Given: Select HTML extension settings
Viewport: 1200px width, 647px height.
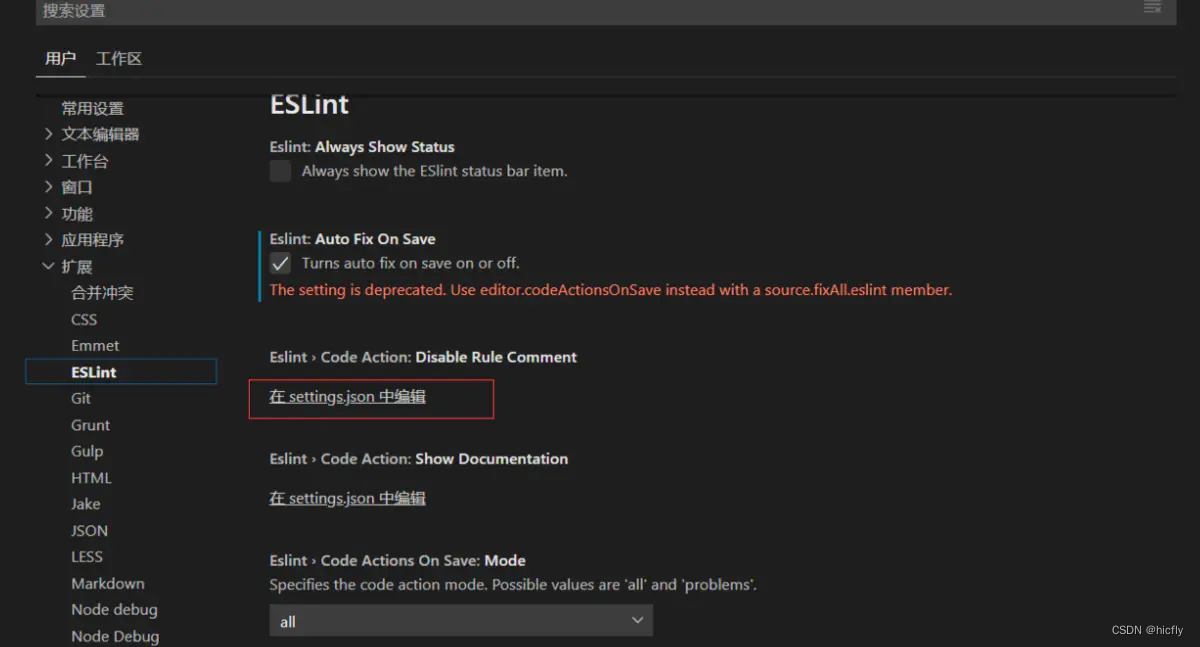Looking at the screenshot, I should [x=91, y=478].
